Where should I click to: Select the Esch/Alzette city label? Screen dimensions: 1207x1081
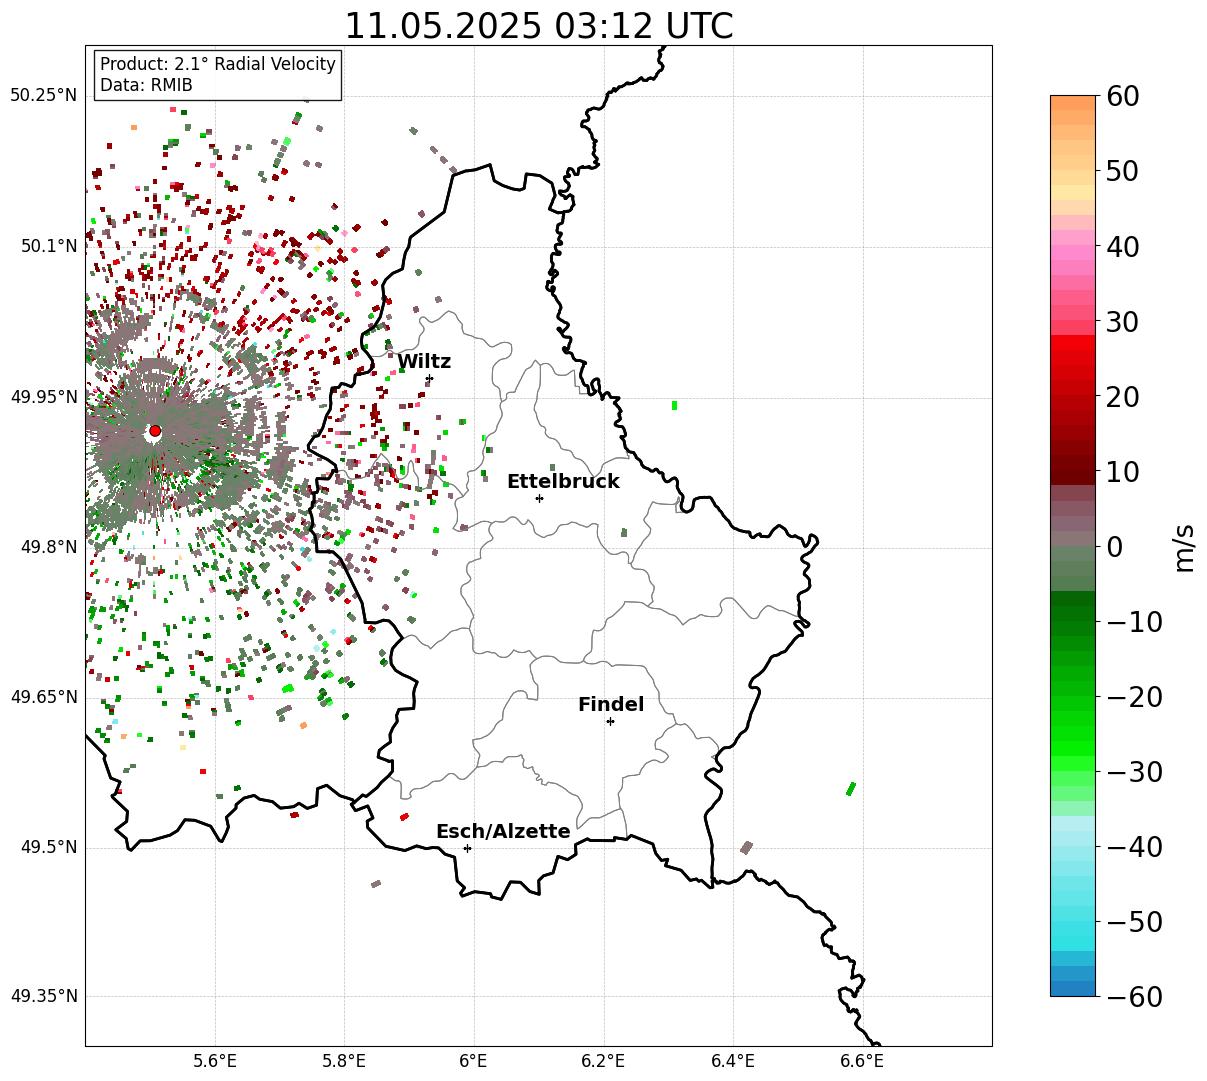click(x=503, y=831)
